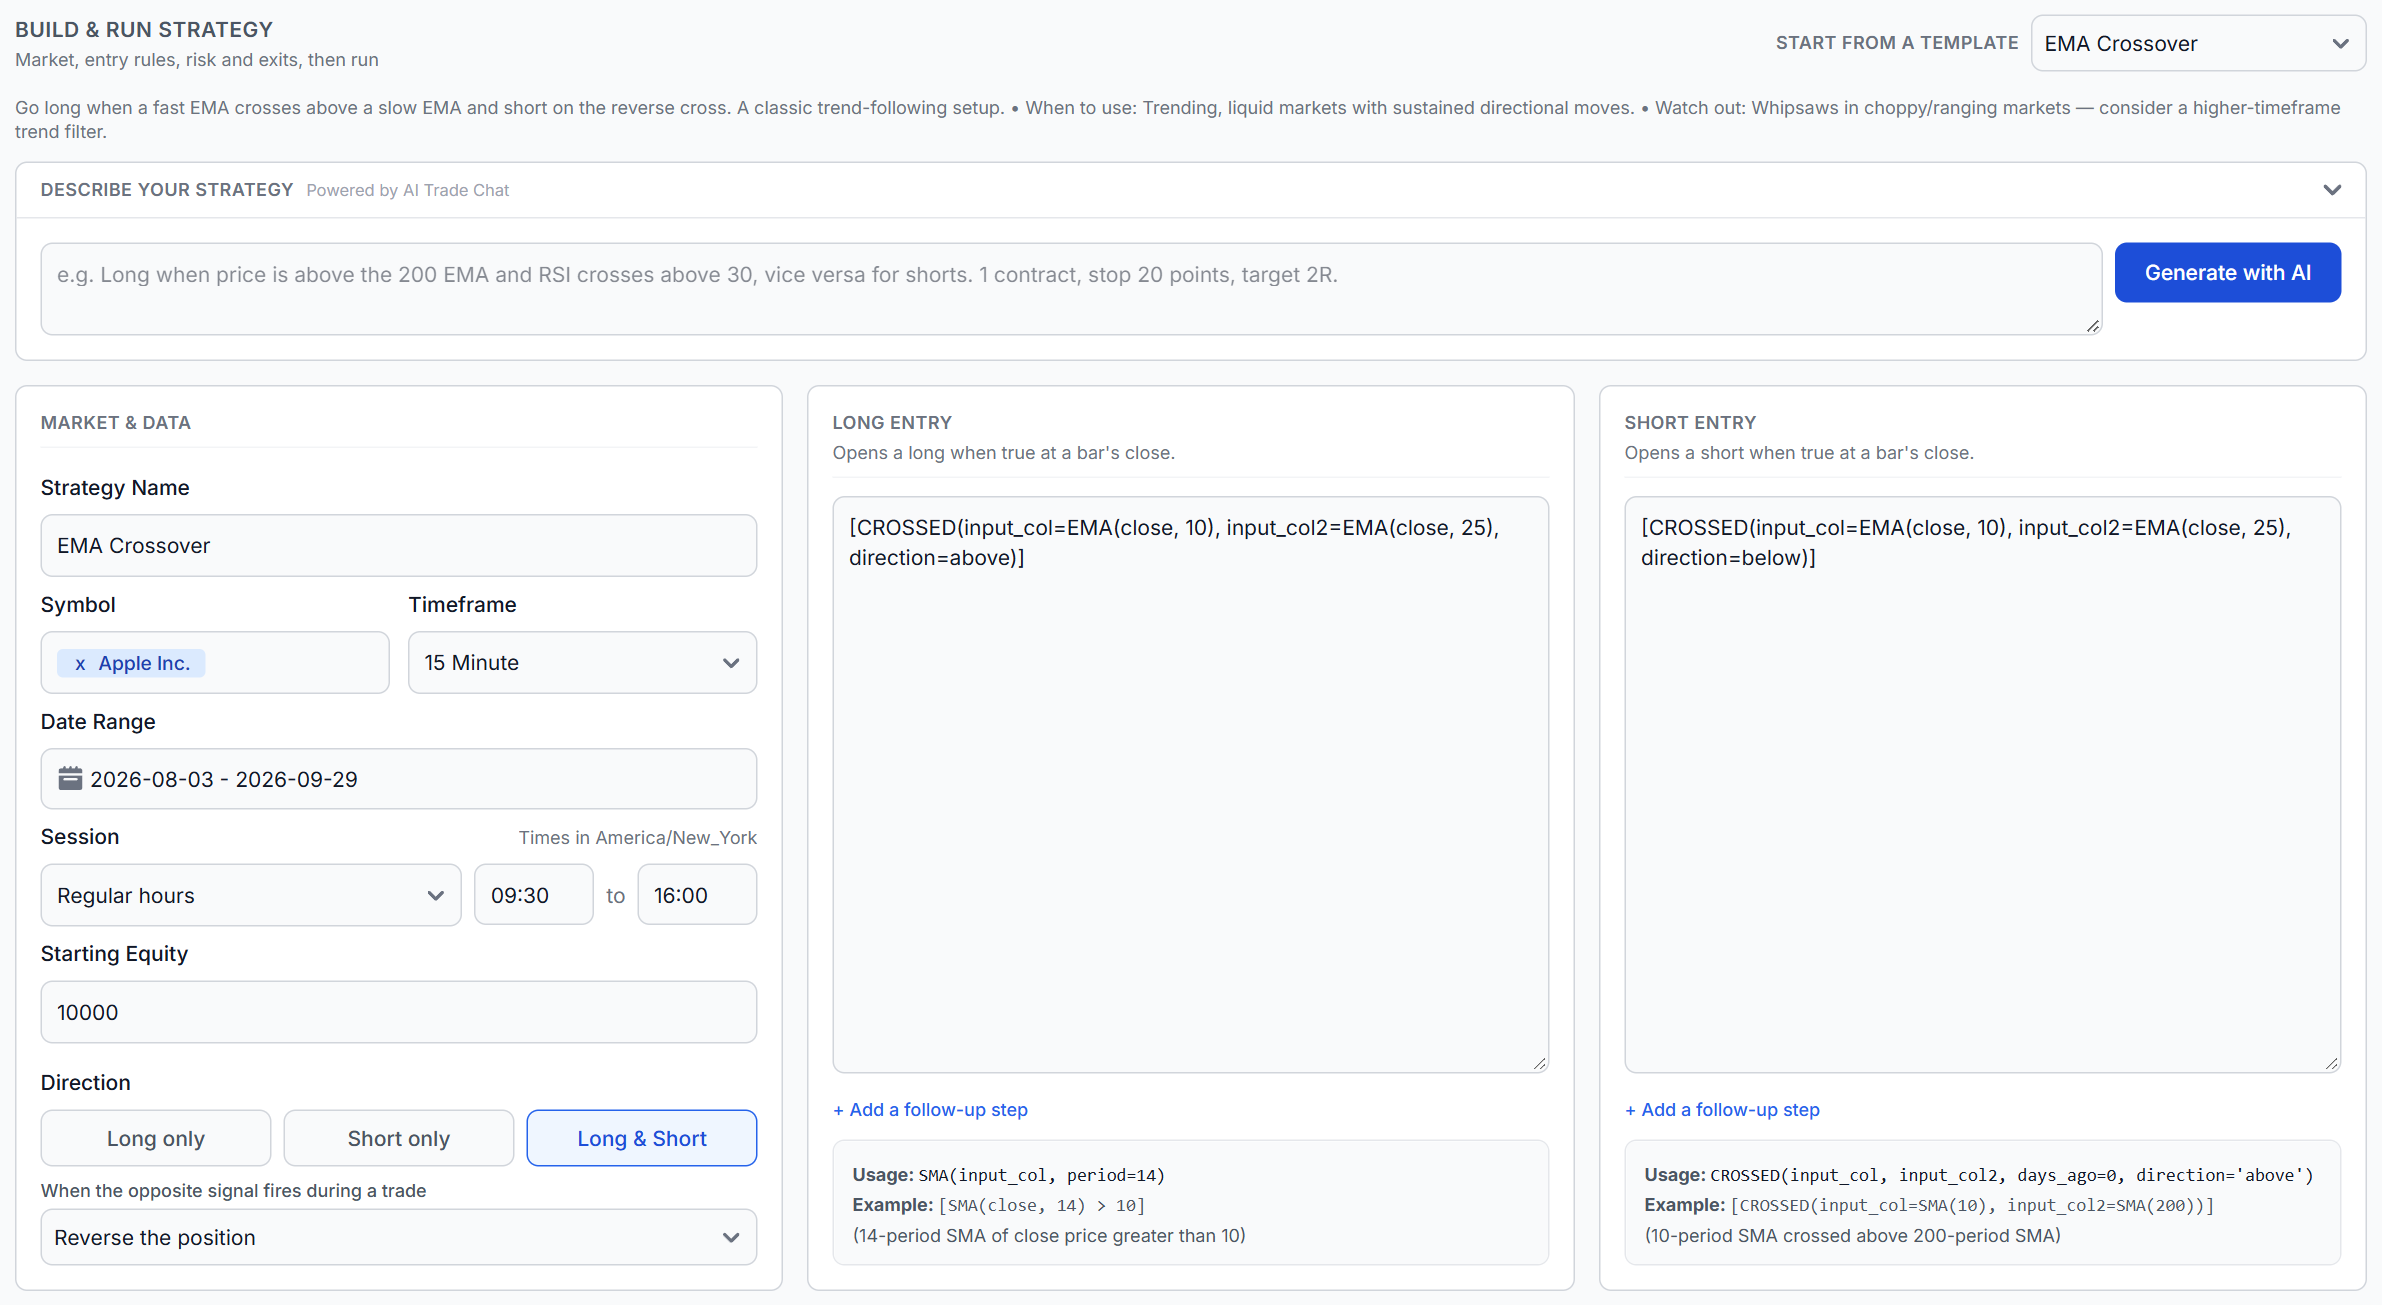Remove Apple Inc. symbol tag with x
Image resolution: width=2382 pixels, height=1305 pixels.
[x=80, y=664]
